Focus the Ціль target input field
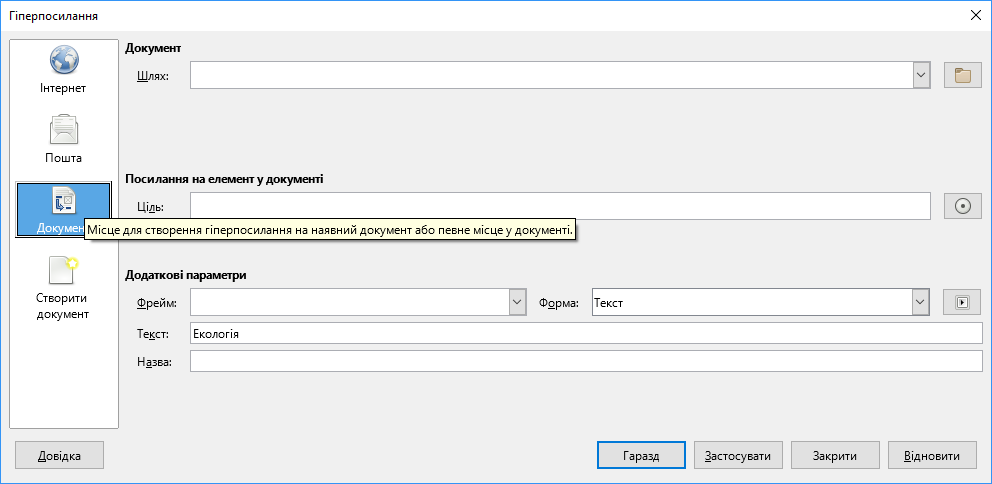 560,206
